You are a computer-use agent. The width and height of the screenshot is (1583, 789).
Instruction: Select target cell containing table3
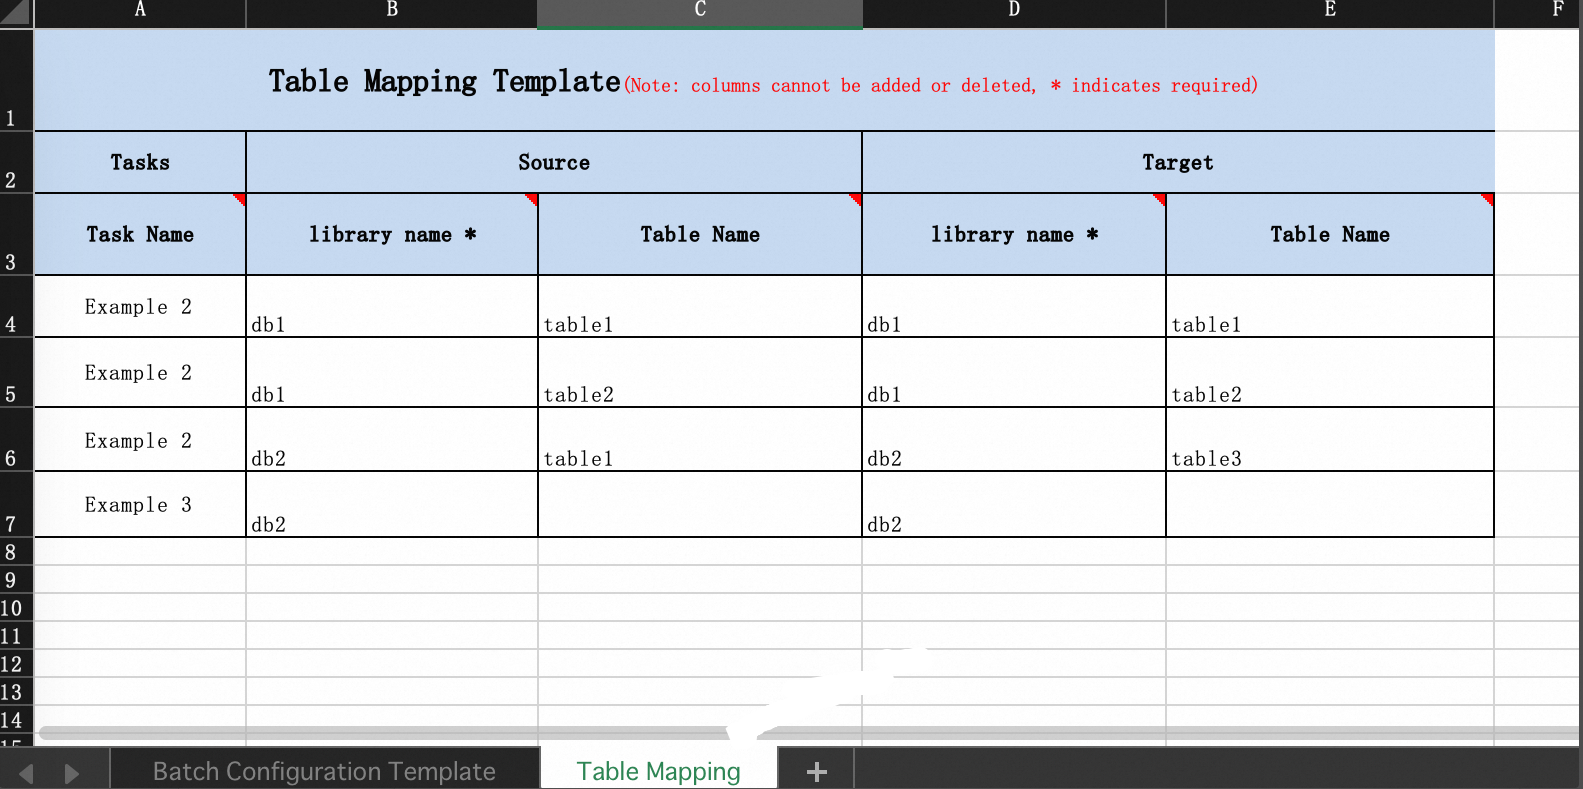coord(1329,440)
